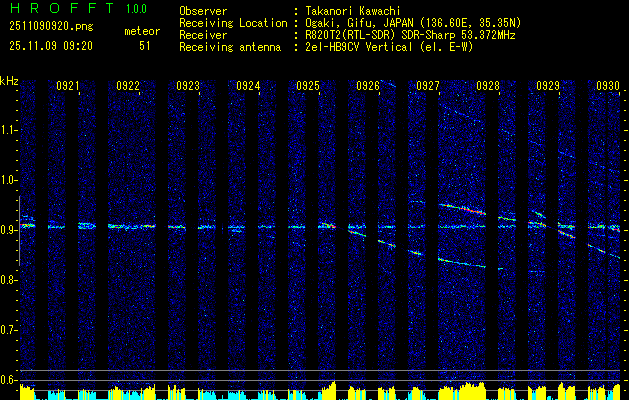Click the 0921 time marker
Image resolution: width=629 pixels, height=400 pixels.
click(x=68, y=86)
